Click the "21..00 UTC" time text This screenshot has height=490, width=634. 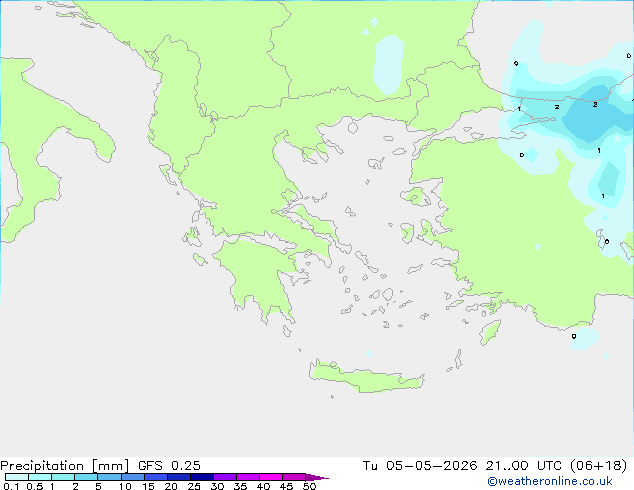tap(523, 466)
